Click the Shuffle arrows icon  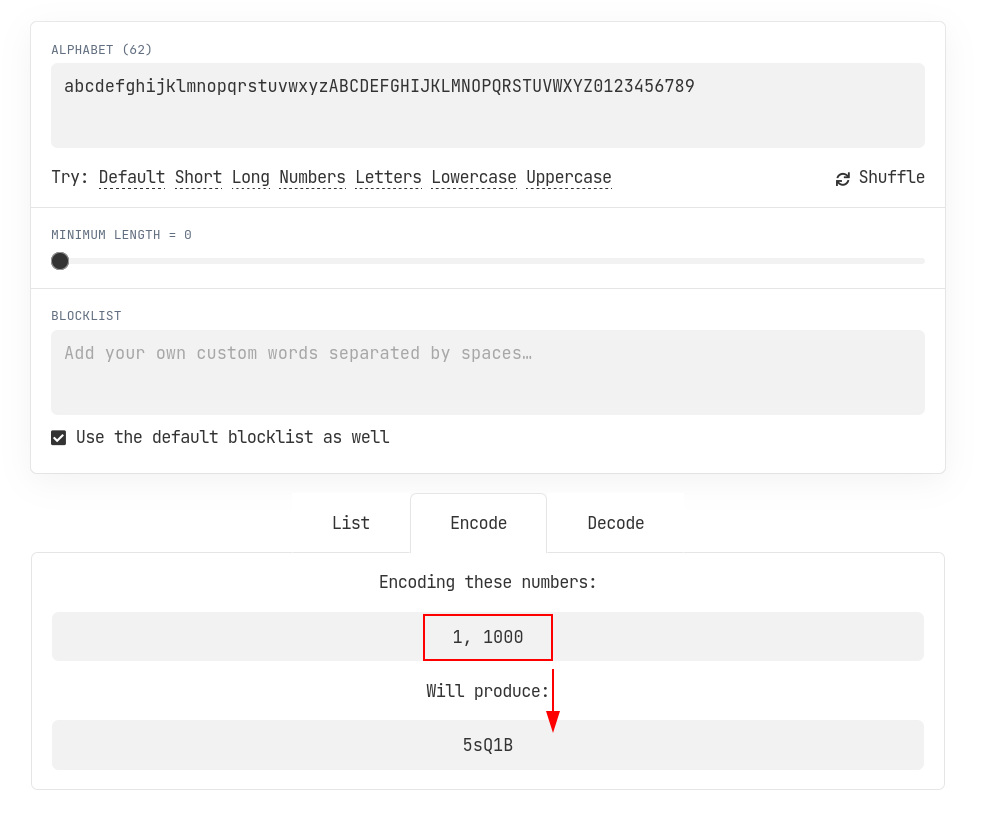point(843,178)
